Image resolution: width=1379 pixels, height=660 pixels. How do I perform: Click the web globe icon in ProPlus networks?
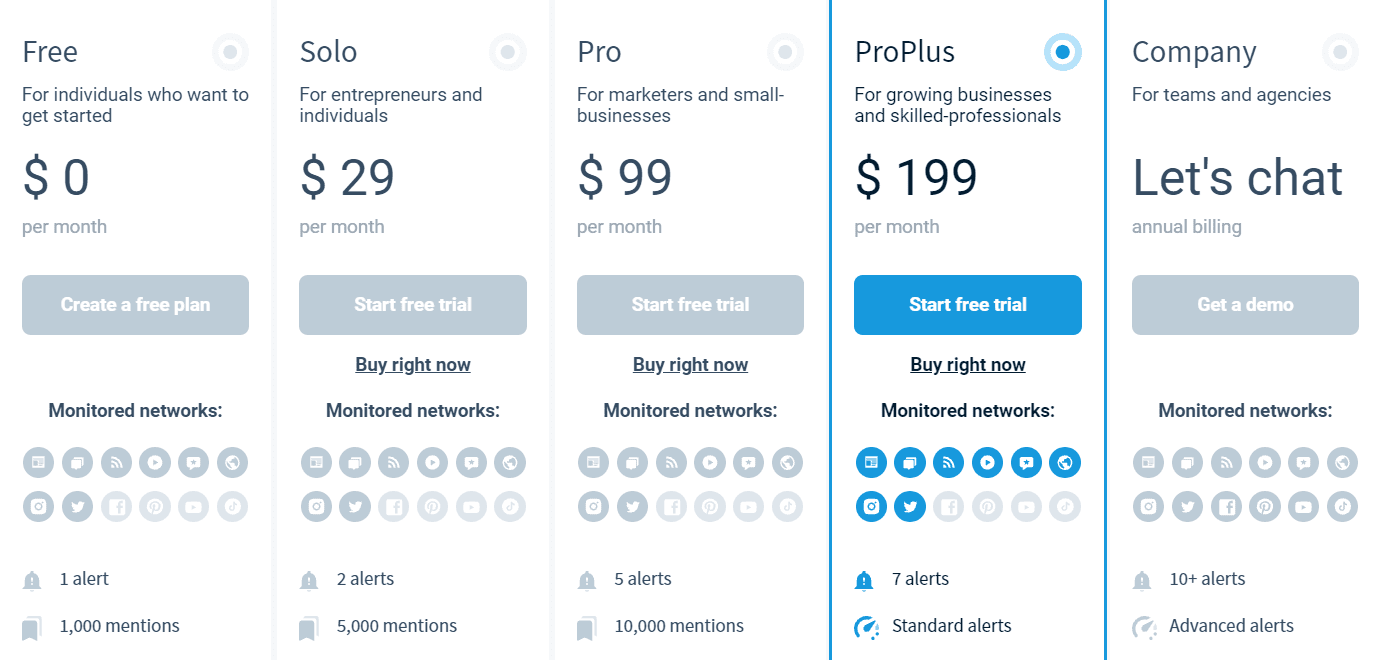pyautogui.click(x=1065, y=462)
